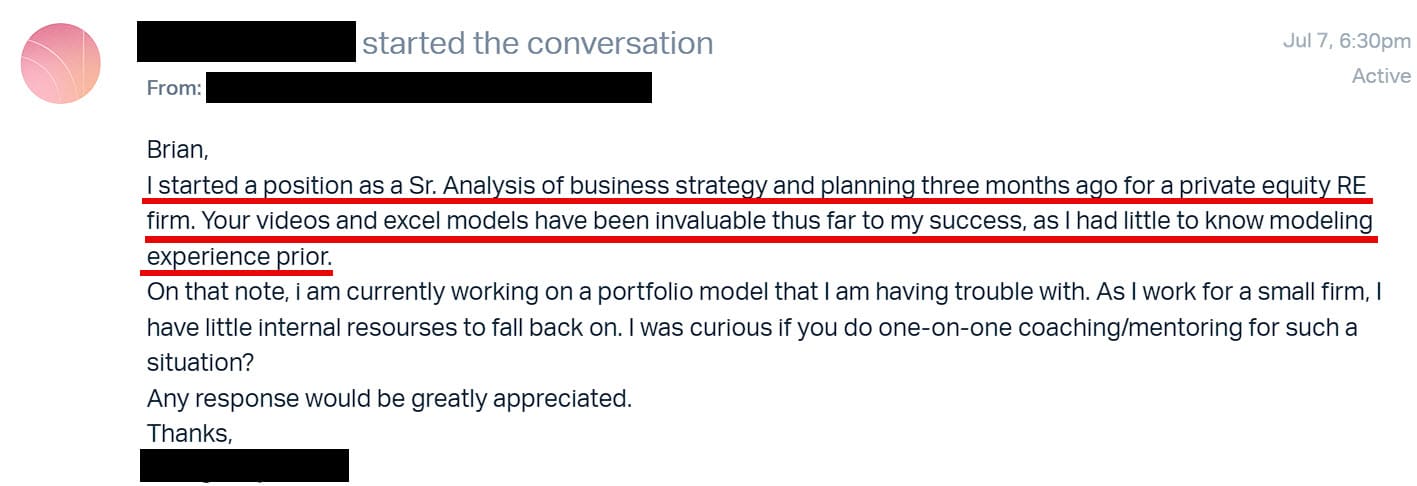The height and width of the screenshot is (486, 1417).
Task: Click the underlined line starting "firm. Your videos"
Action: [759, 222]
